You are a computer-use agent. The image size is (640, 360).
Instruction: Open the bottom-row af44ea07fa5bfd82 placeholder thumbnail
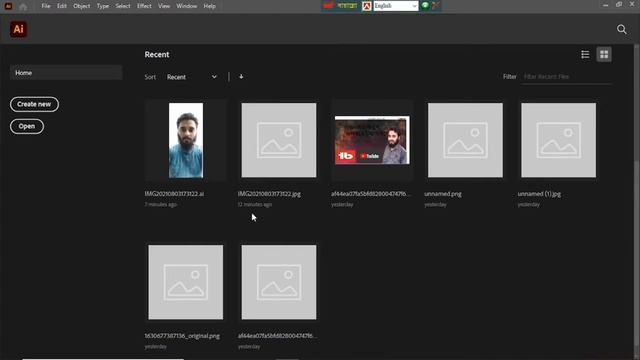[x=279, y=282]
